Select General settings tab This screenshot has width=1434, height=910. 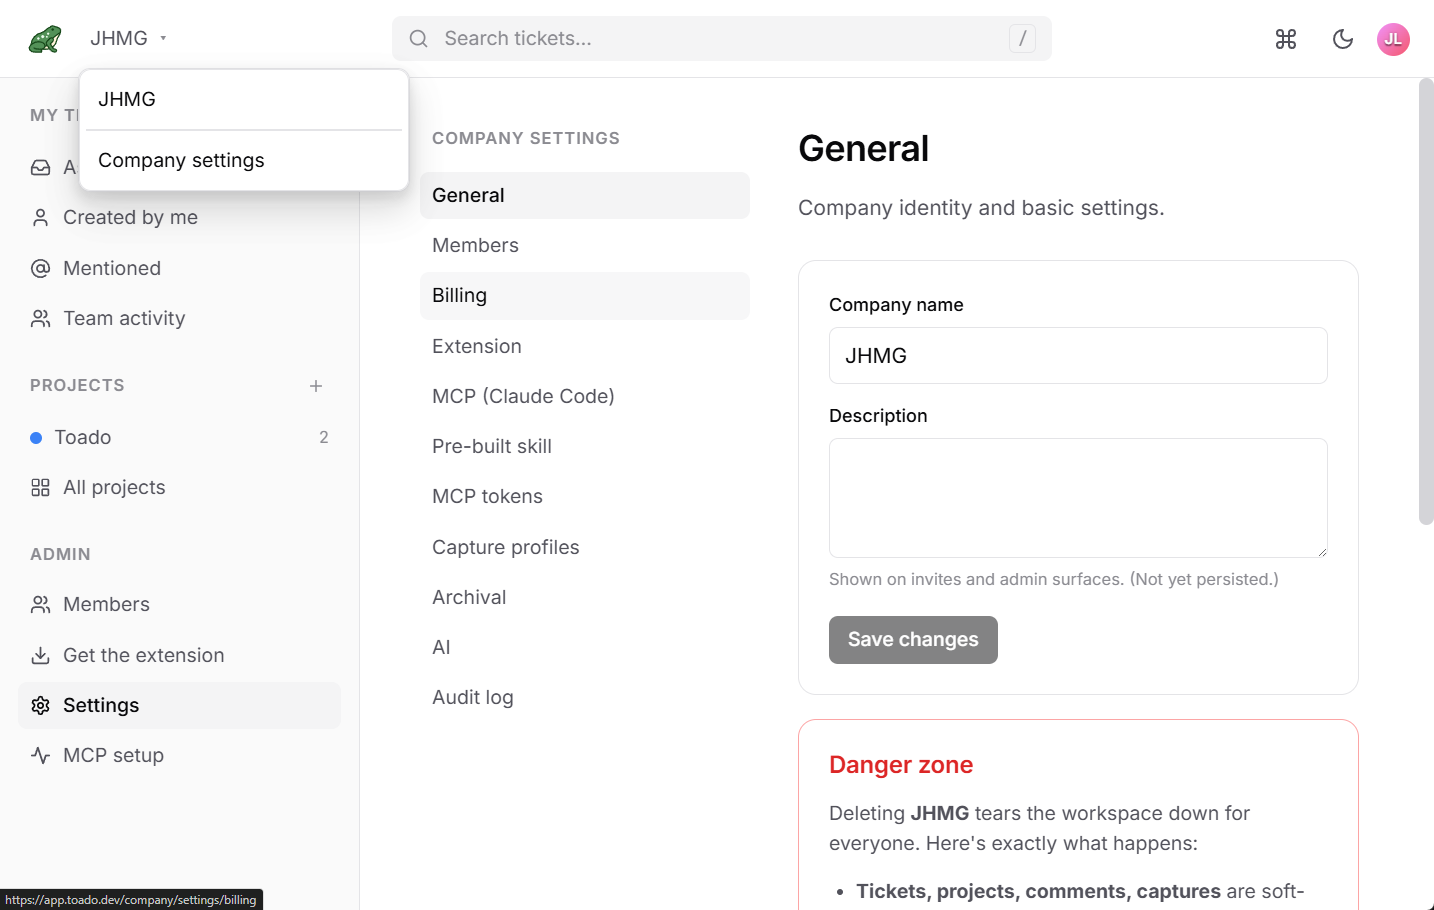coord(585,195)
